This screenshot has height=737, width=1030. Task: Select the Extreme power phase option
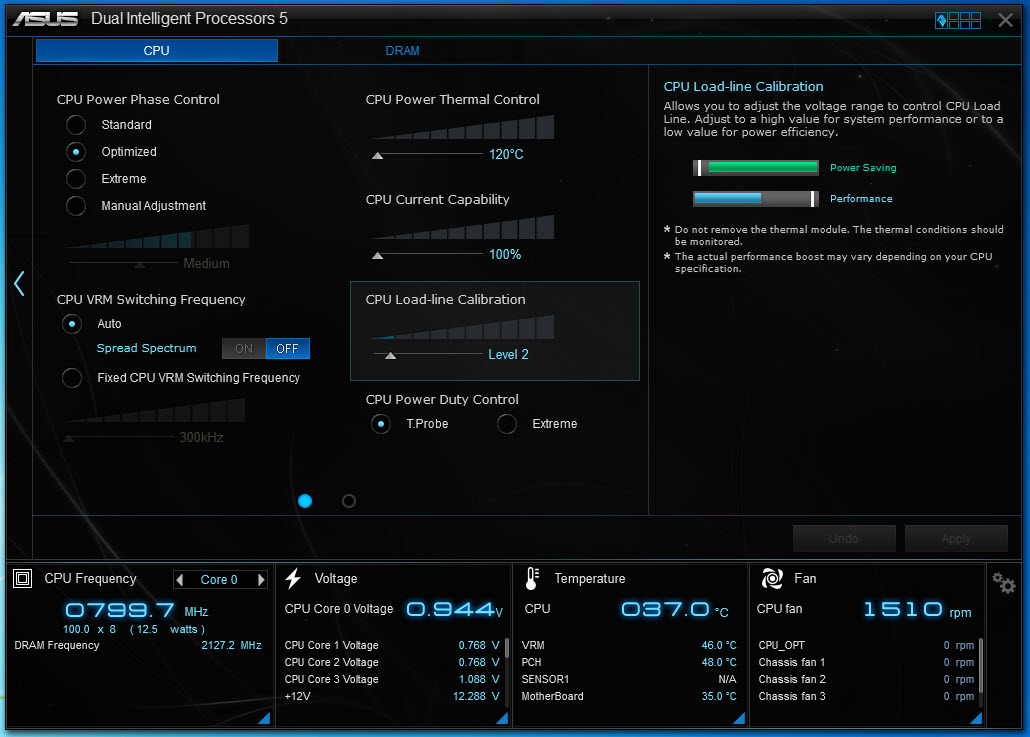[x=76, y=179]
